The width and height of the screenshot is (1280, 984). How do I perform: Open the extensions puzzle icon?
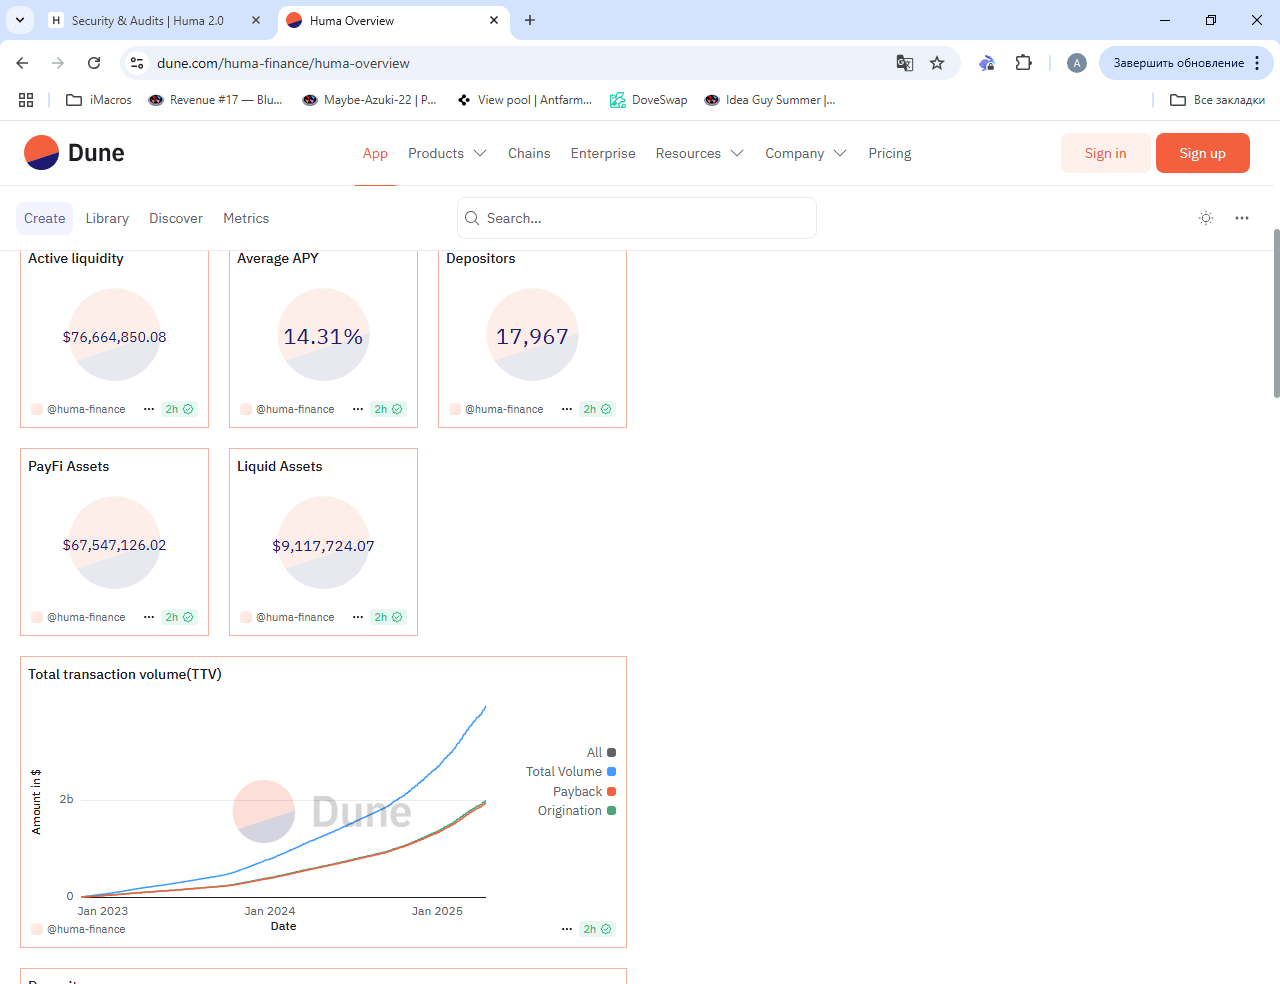[1023, 63]
